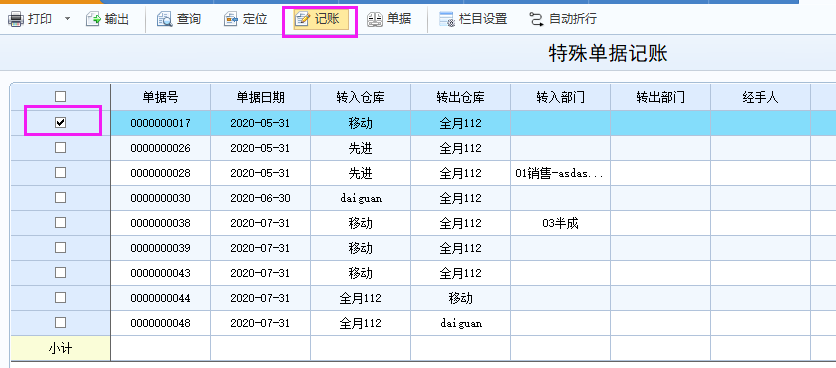836x368 pixels.
Task: Check the box for document 0000000030
Action: (x=60, y=197)
